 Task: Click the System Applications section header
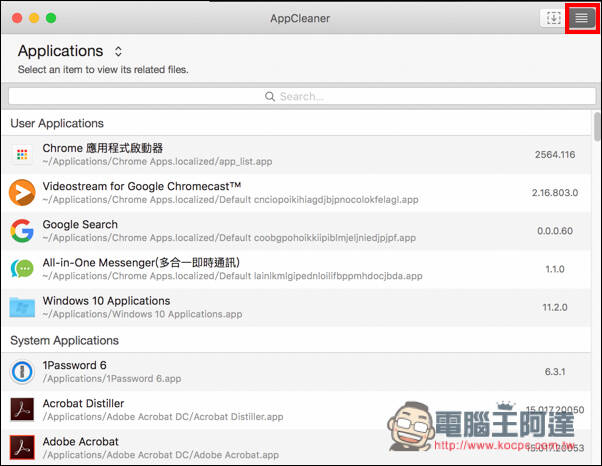pyautogui.click(x=64, y=340)
